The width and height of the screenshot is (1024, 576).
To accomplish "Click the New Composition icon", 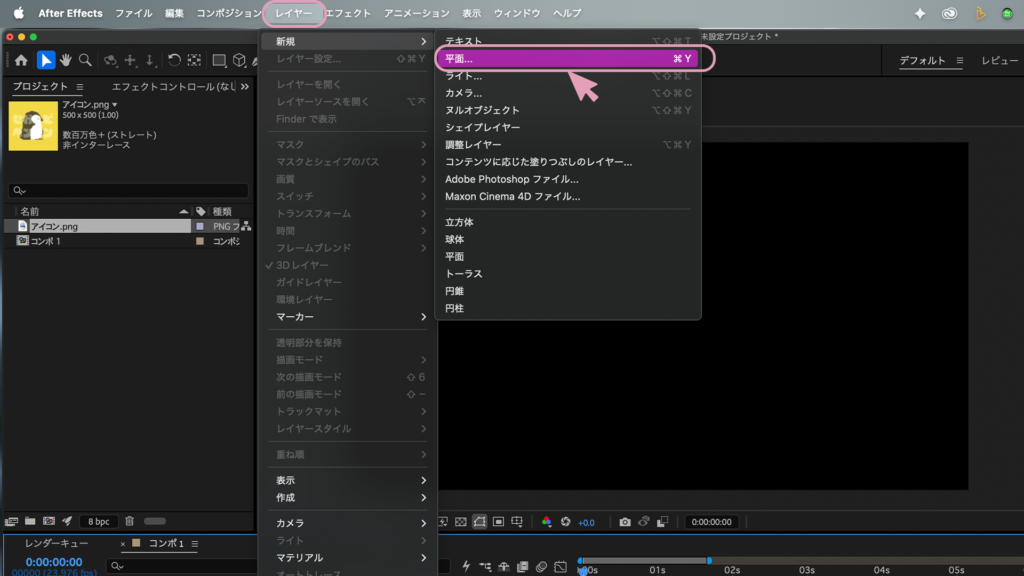I will point(49,521).
